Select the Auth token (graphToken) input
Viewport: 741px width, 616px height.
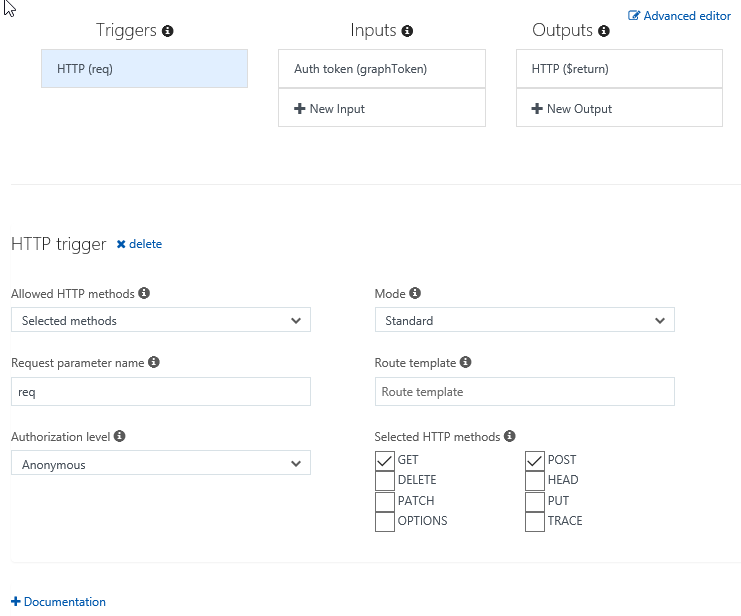[381, 69]
